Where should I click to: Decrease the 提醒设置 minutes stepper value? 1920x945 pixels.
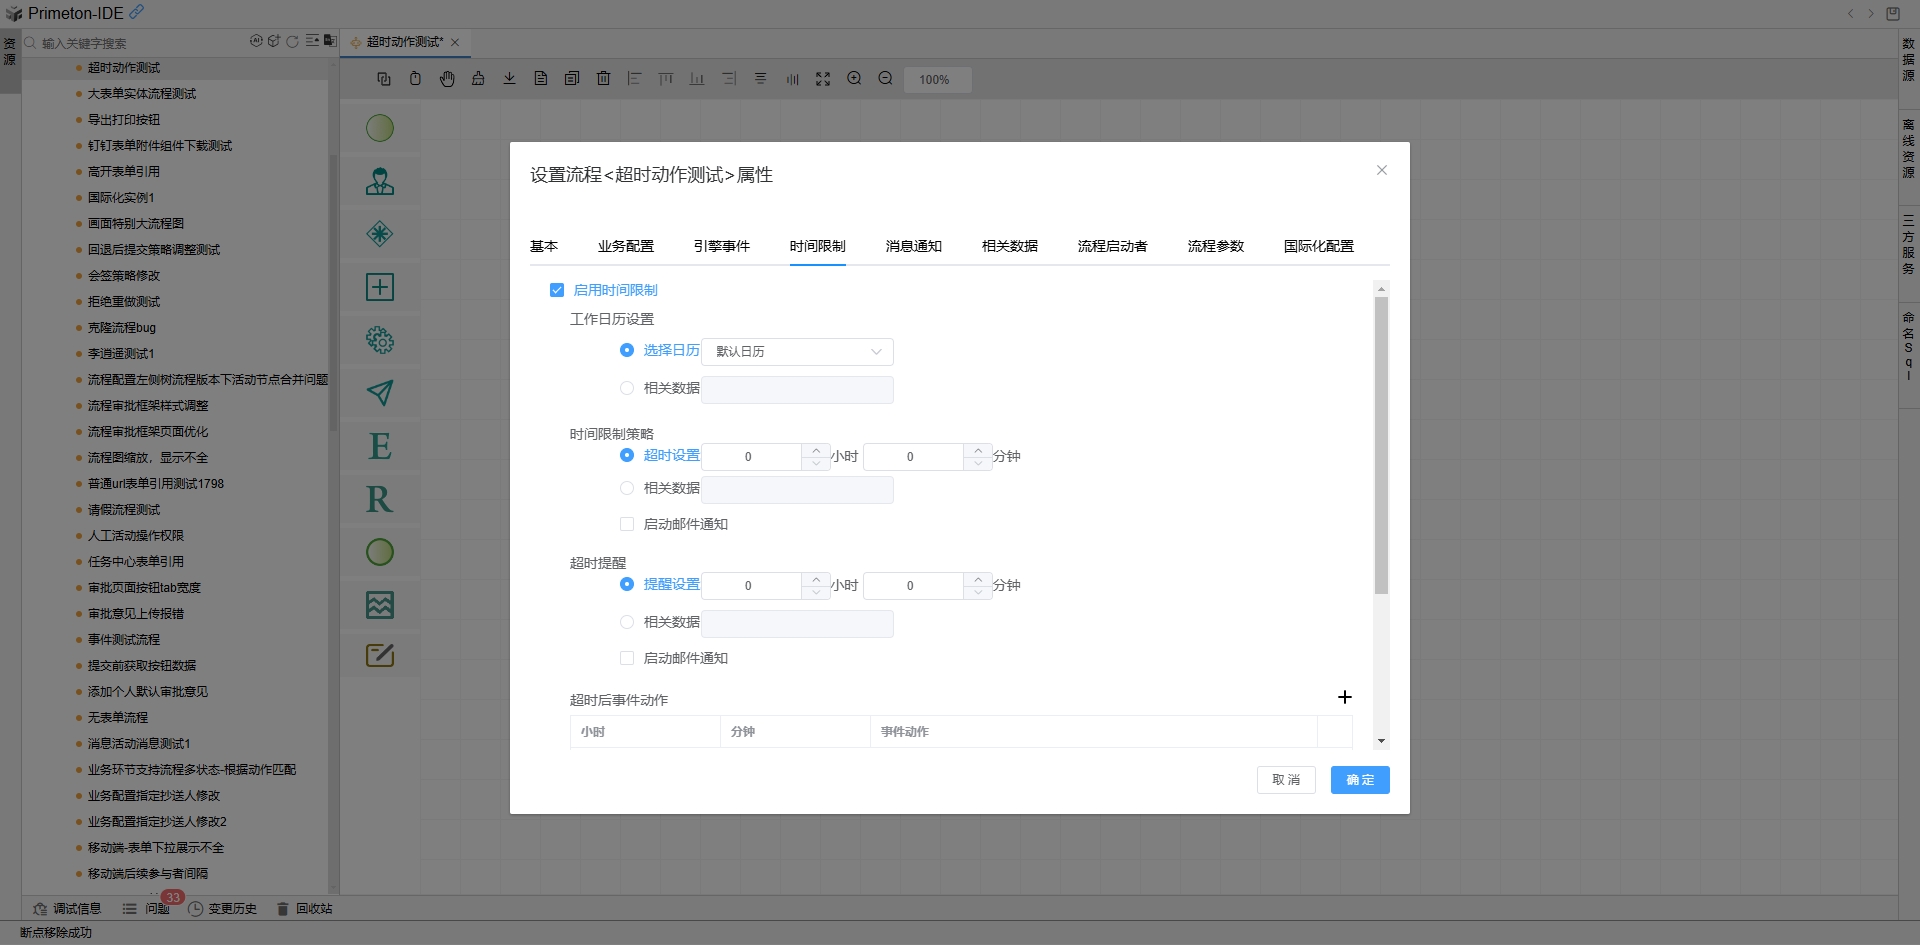[x=978, y=592]
